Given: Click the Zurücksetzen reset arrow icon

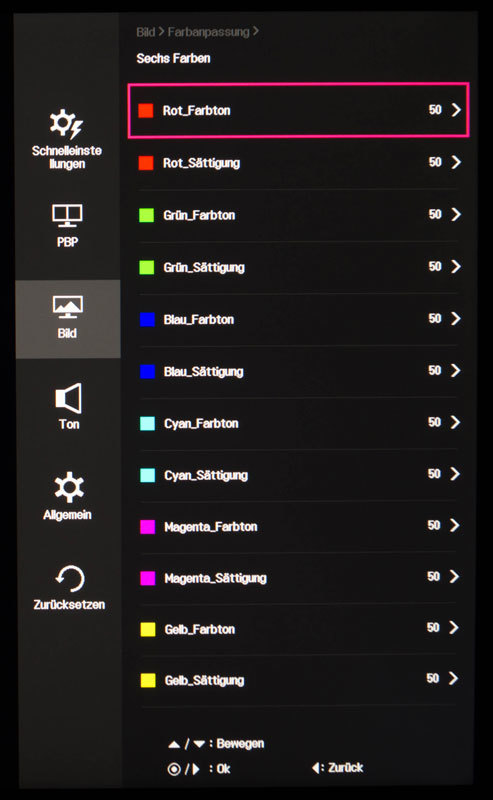Looking at the screenshot, I should 69,579.
